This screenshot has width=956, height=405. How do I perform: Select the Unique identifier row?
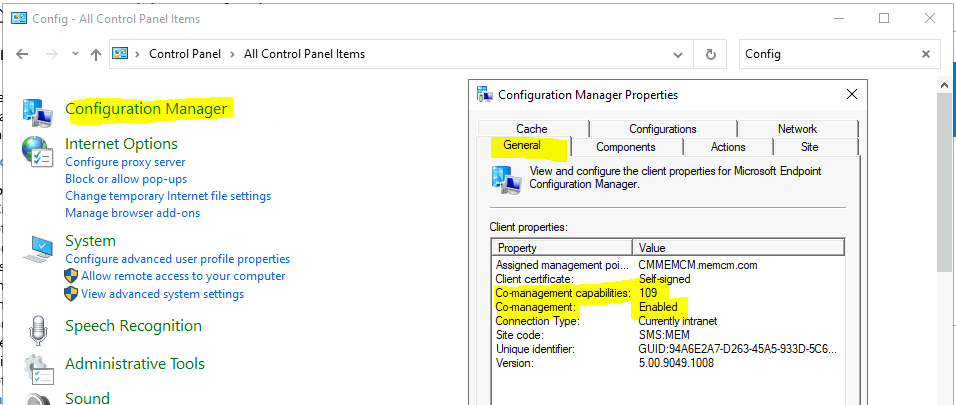pyautogui.click(x=668, y=349)
